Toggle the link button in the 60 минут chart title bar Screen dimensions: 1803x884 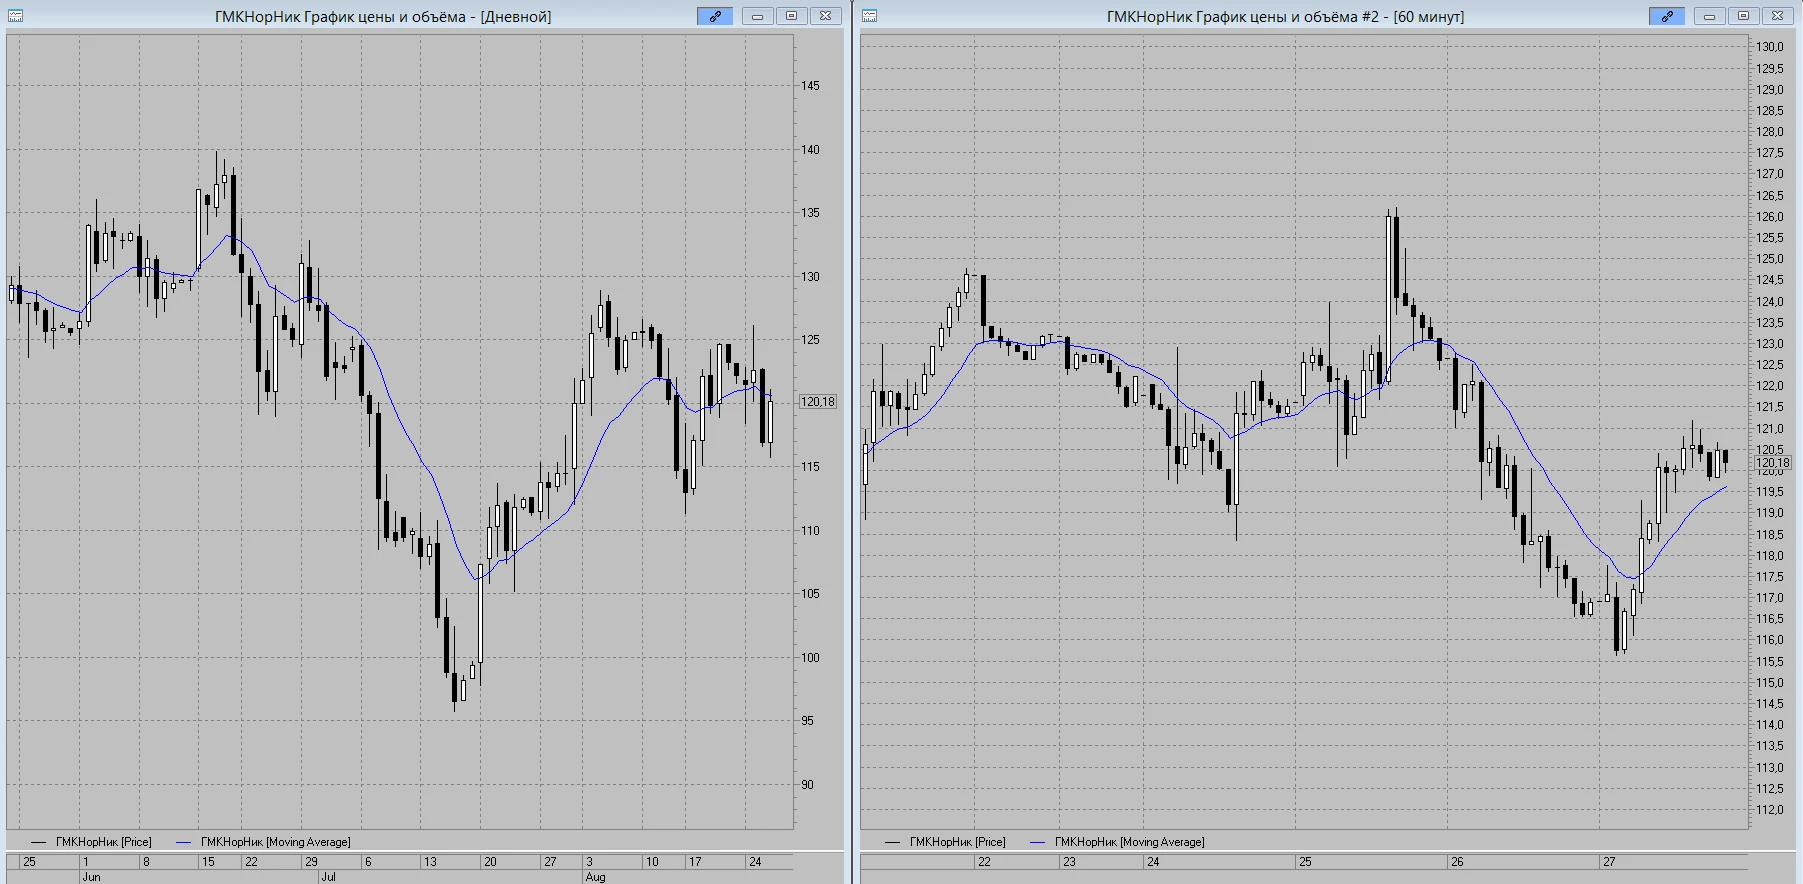point(1667,16)
